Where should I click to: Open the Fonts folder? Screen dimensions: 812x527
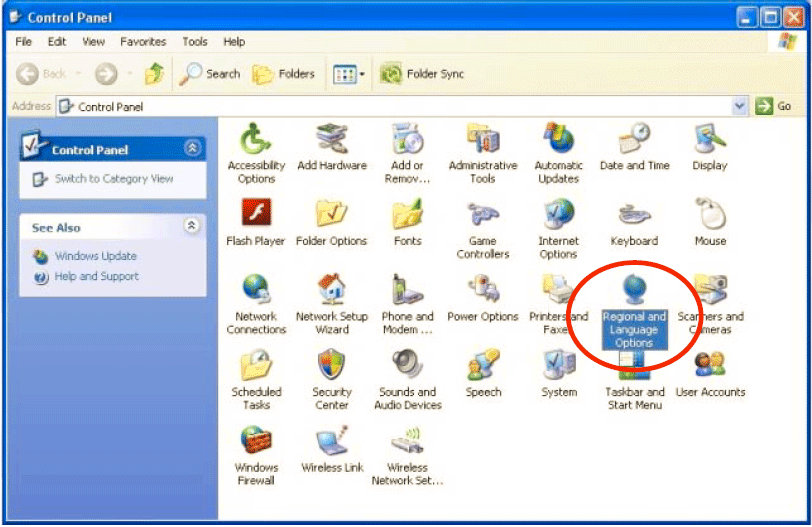[x=408, y=214]
